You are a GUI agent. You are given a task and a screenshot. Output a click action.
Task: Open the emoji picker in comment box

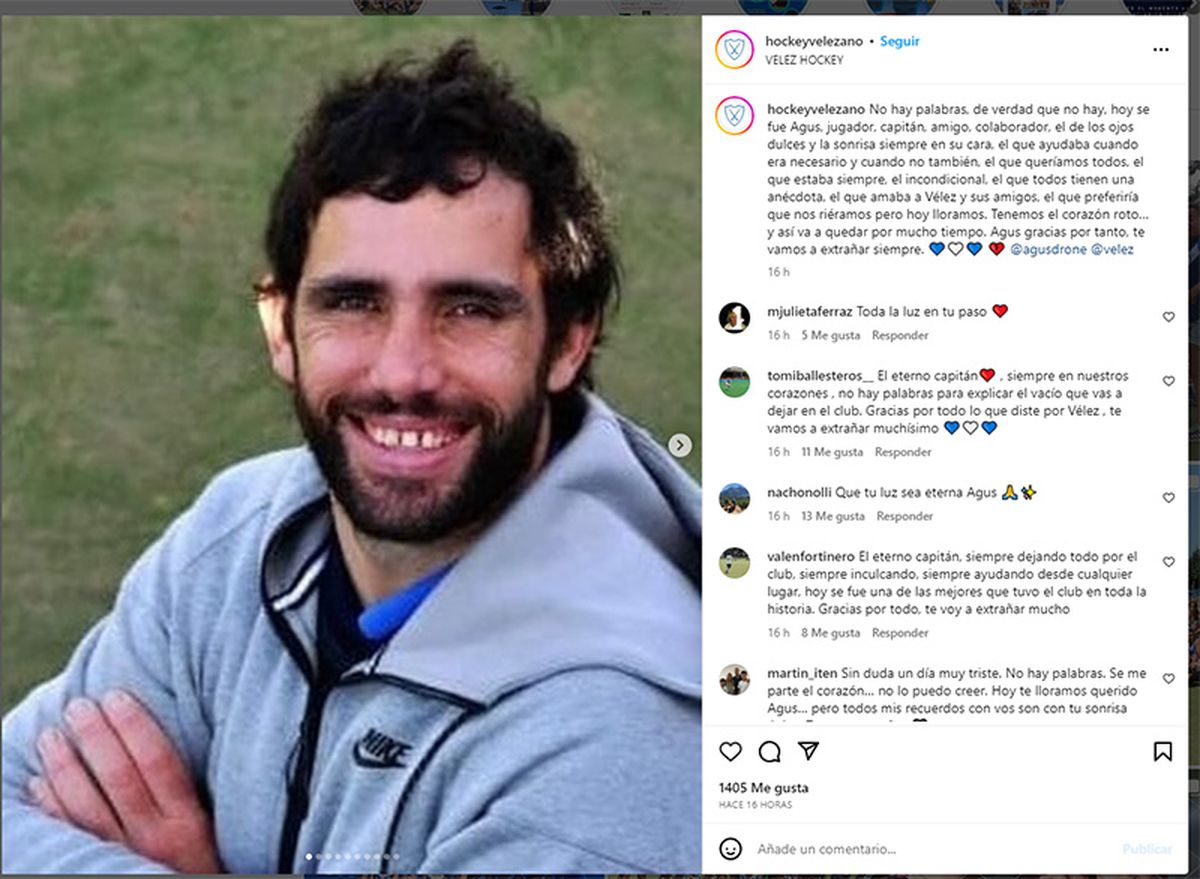click(731, 849)
